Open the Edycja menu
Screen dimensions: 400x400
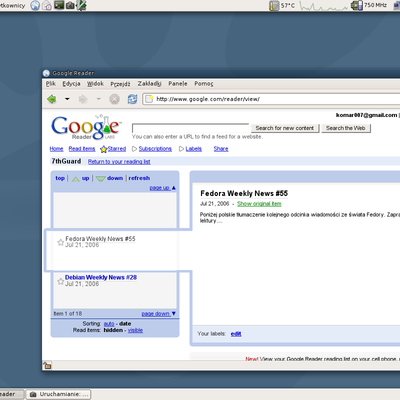pyautogui.click(x=71, y=84)
